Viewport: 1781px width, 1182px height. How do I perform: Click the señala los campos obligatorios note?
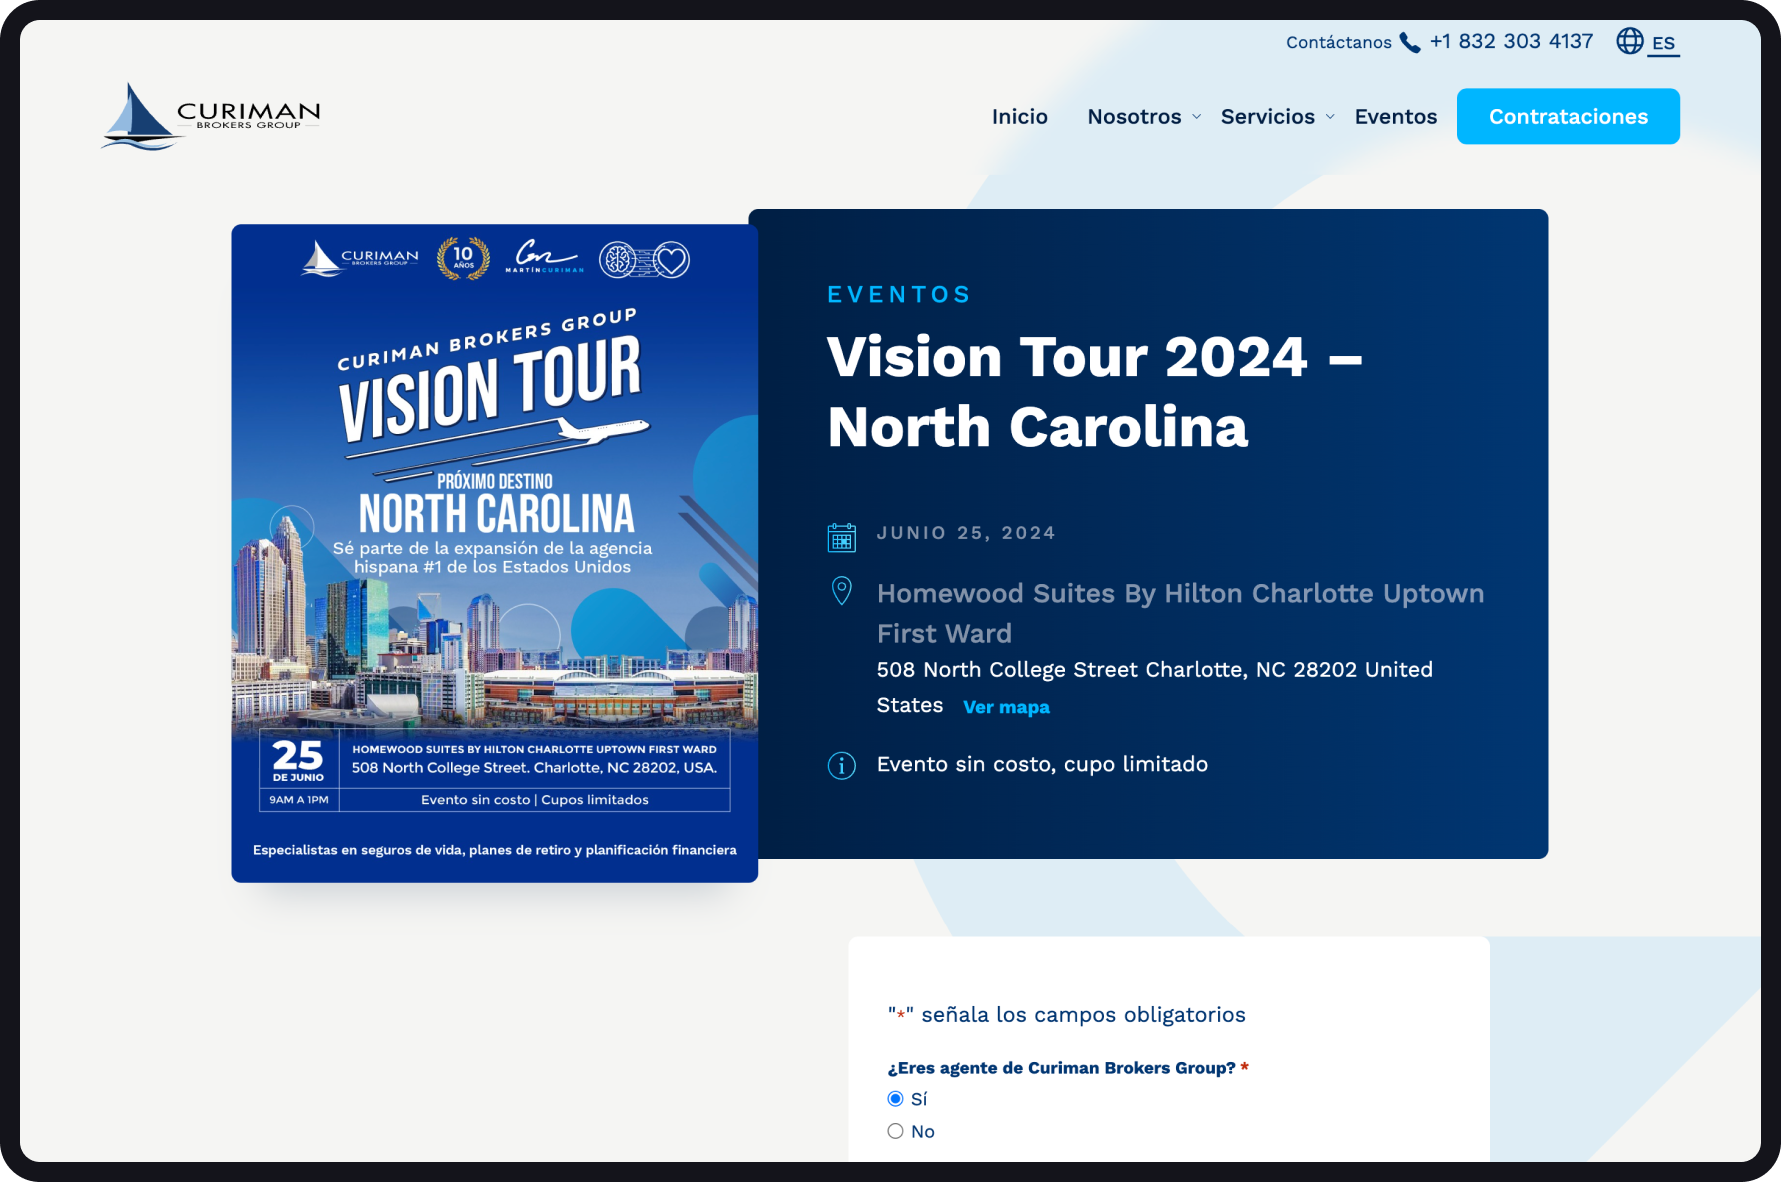click(x=1066, y=1015)
